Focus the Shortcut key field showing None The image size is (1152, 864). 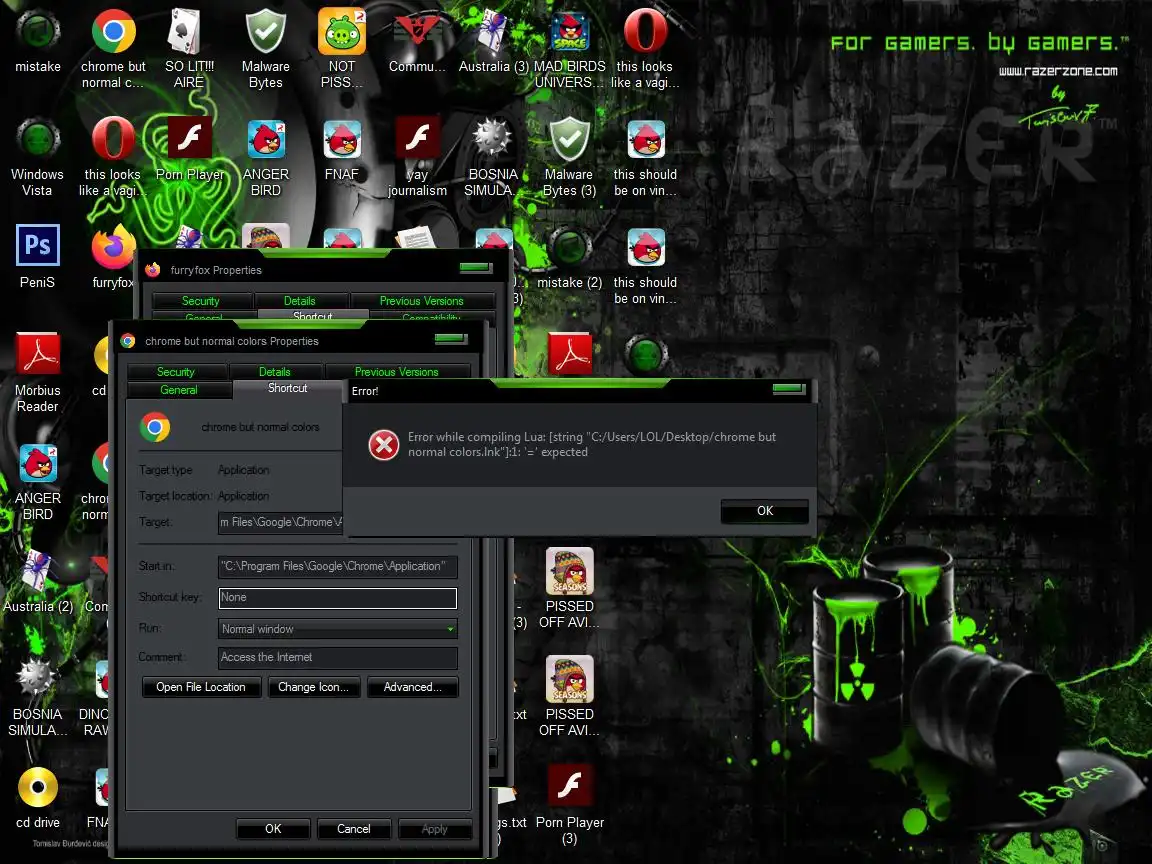(x=338, y=597)
